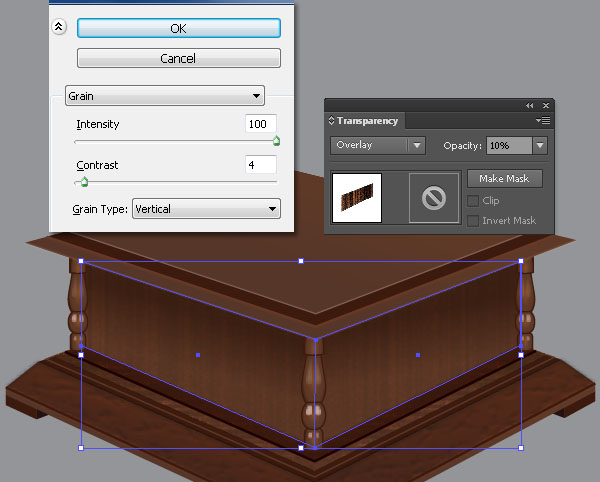Open the Grain Type Vertical dropdown

[x=206, y=208]
